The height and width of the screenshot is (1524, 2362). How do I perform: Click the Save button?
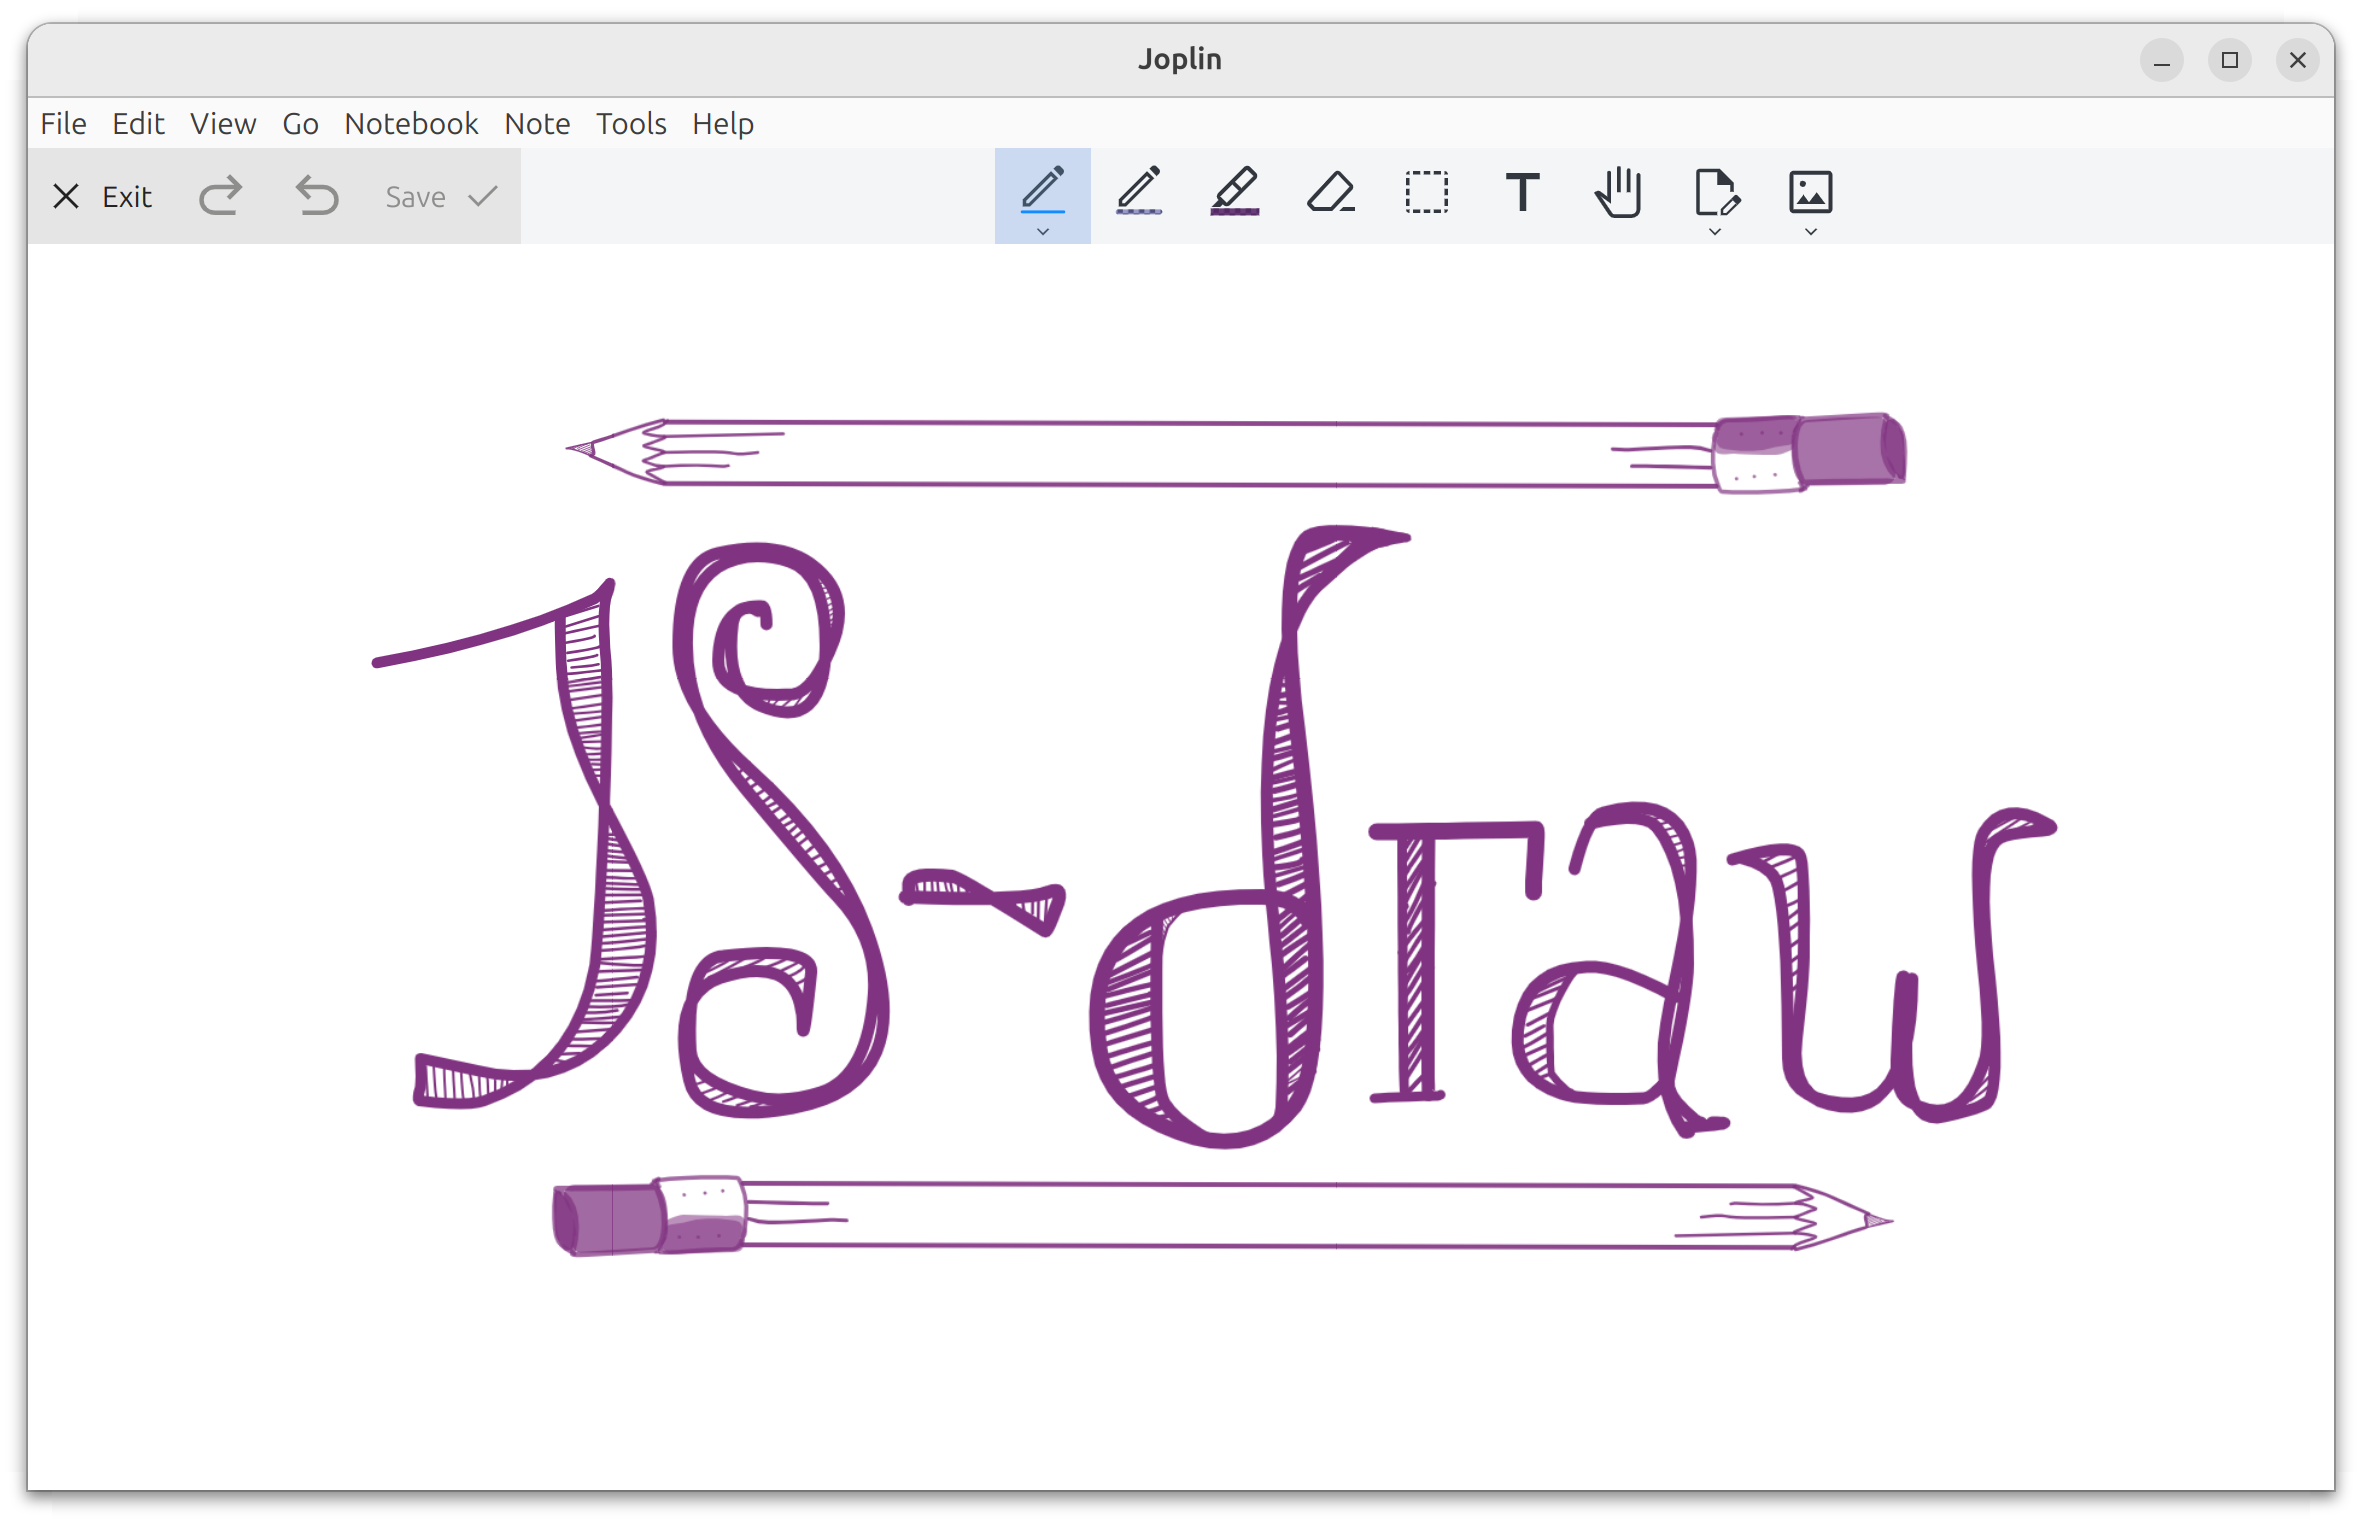(x=440, y=197)
